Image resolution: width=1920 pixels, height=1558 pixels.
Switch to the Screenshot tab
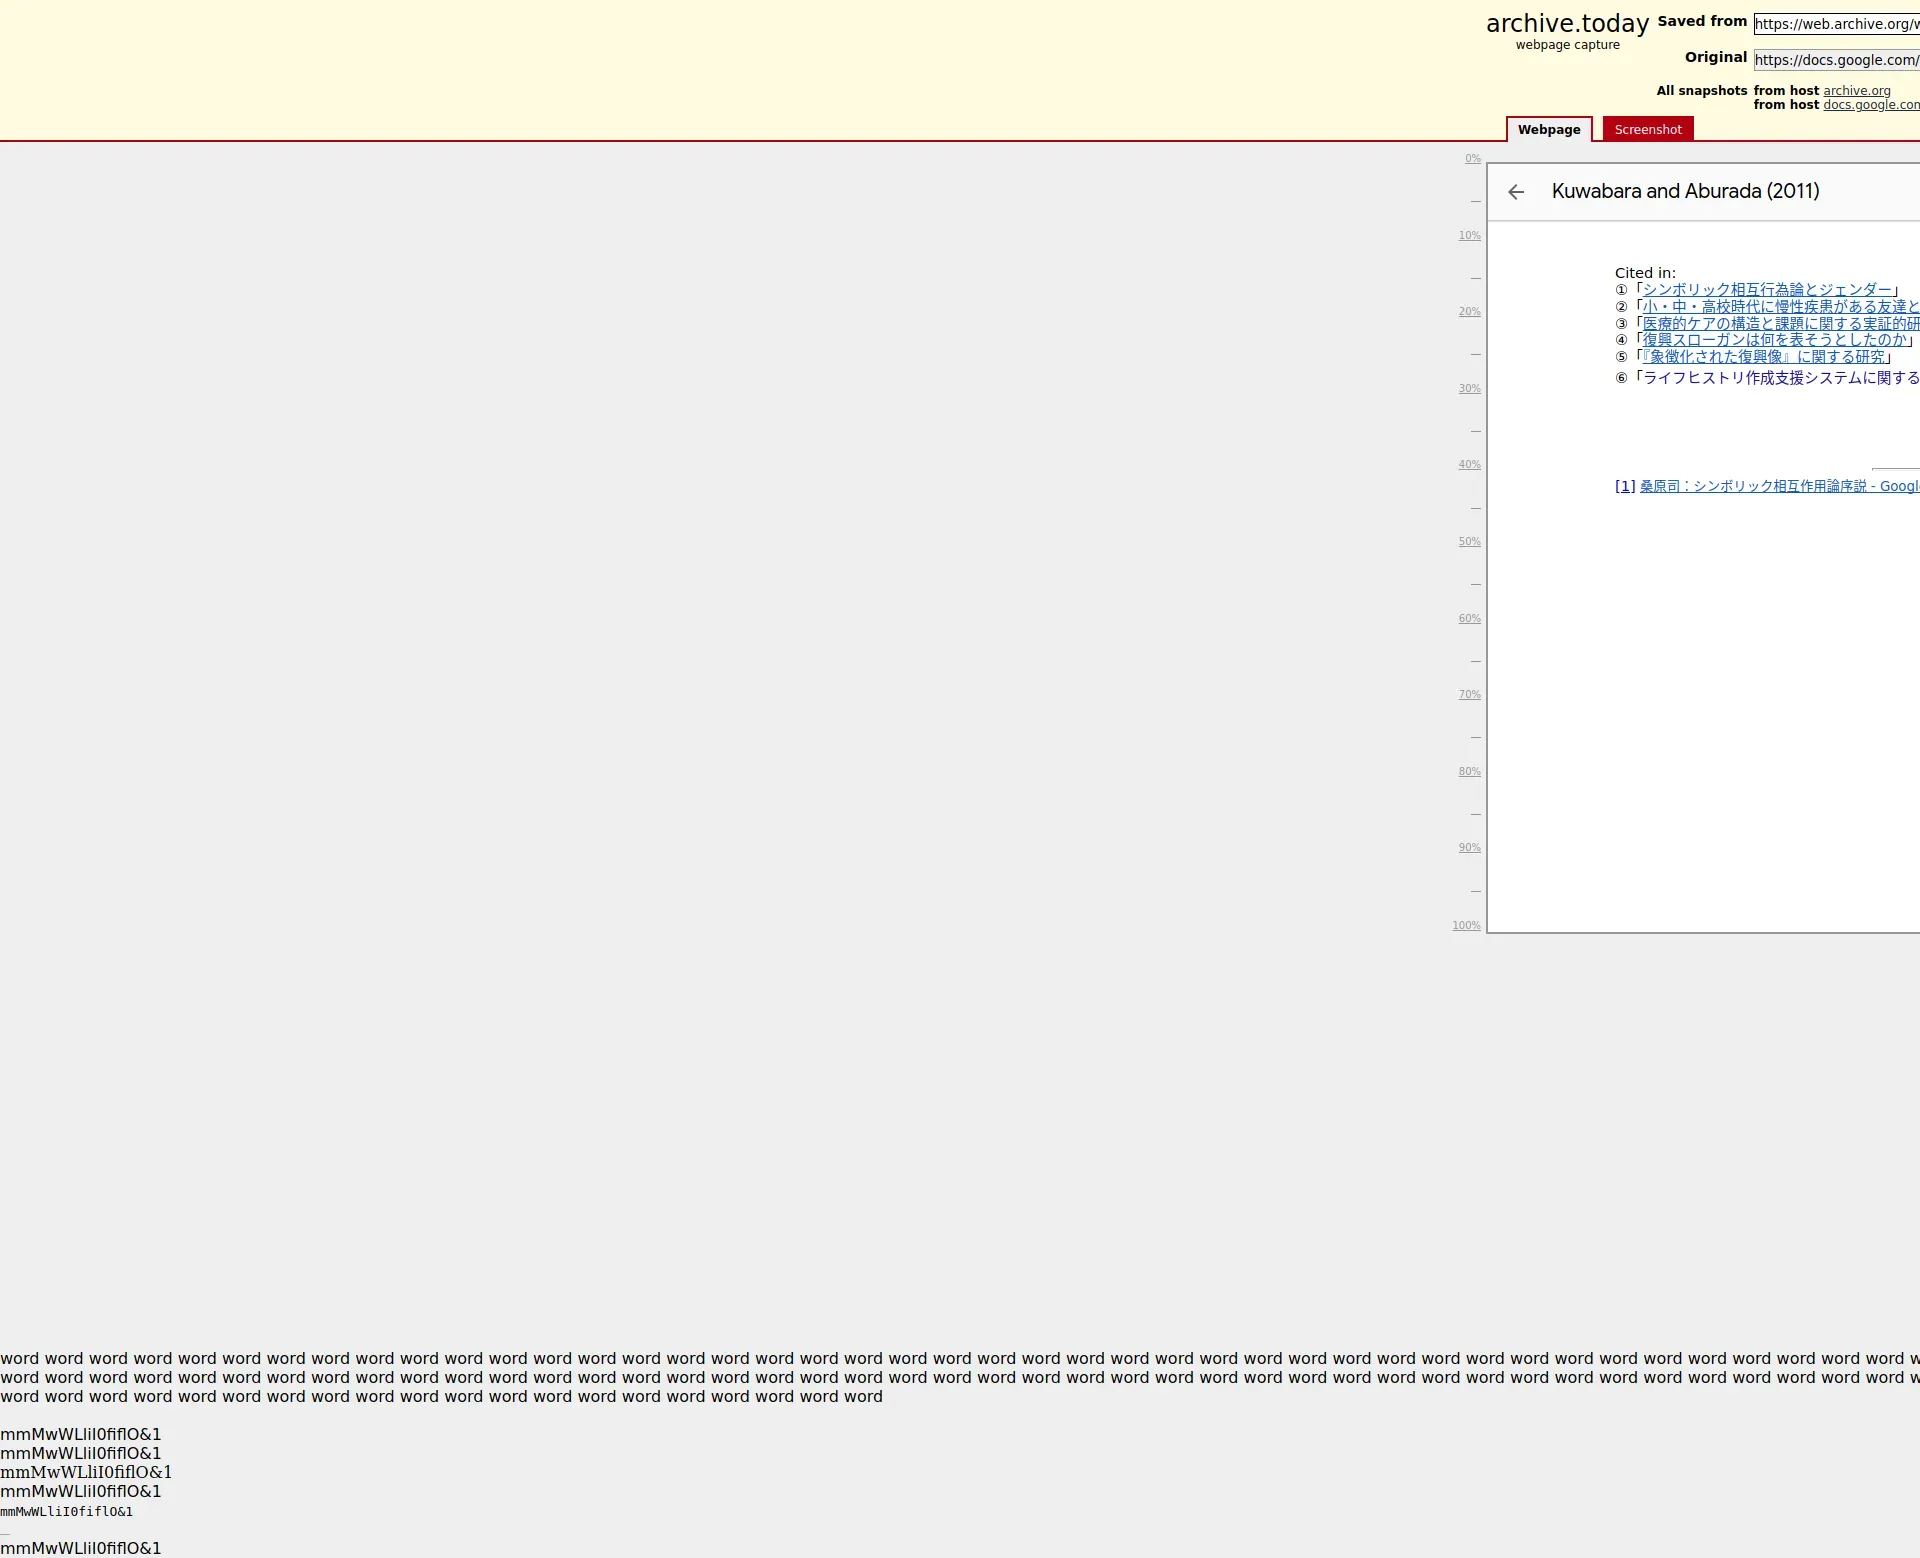click(x=1647, y=129)
